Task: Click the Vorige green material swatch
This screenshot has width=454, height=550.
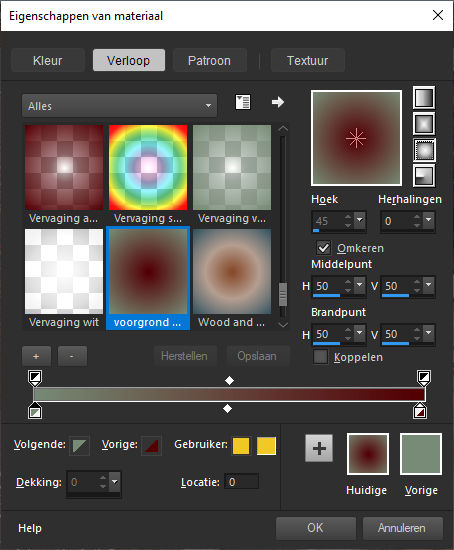Action: [x=421, y=454]
